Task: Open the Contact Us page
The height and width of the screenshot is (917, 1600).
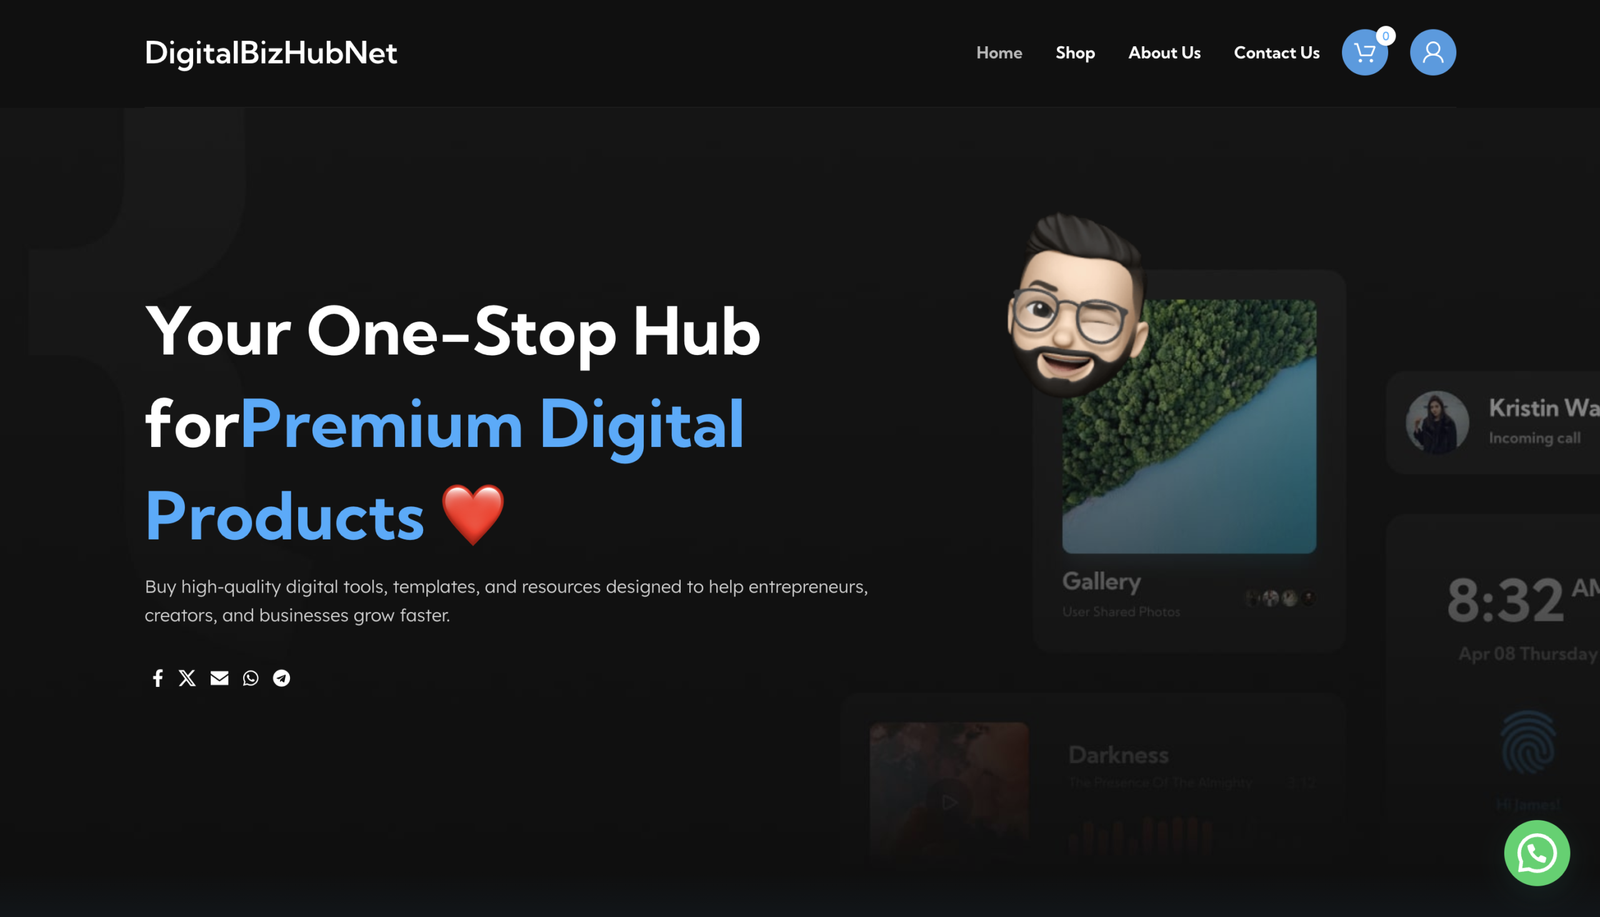Action: coord(1276,53)
